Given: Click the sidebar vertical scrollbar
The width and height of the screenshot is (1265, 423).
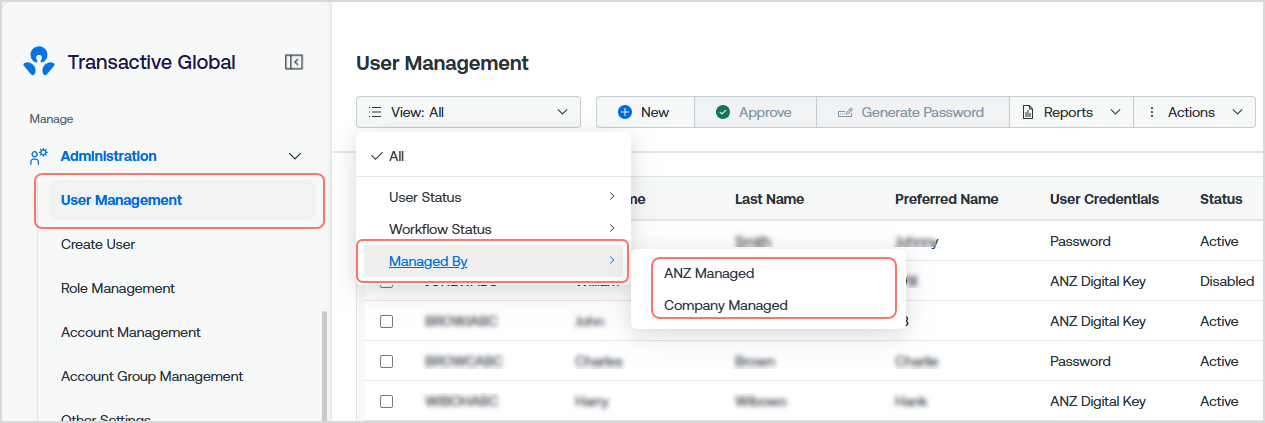Looking at the screenshot, I should (x=323, y=365).
